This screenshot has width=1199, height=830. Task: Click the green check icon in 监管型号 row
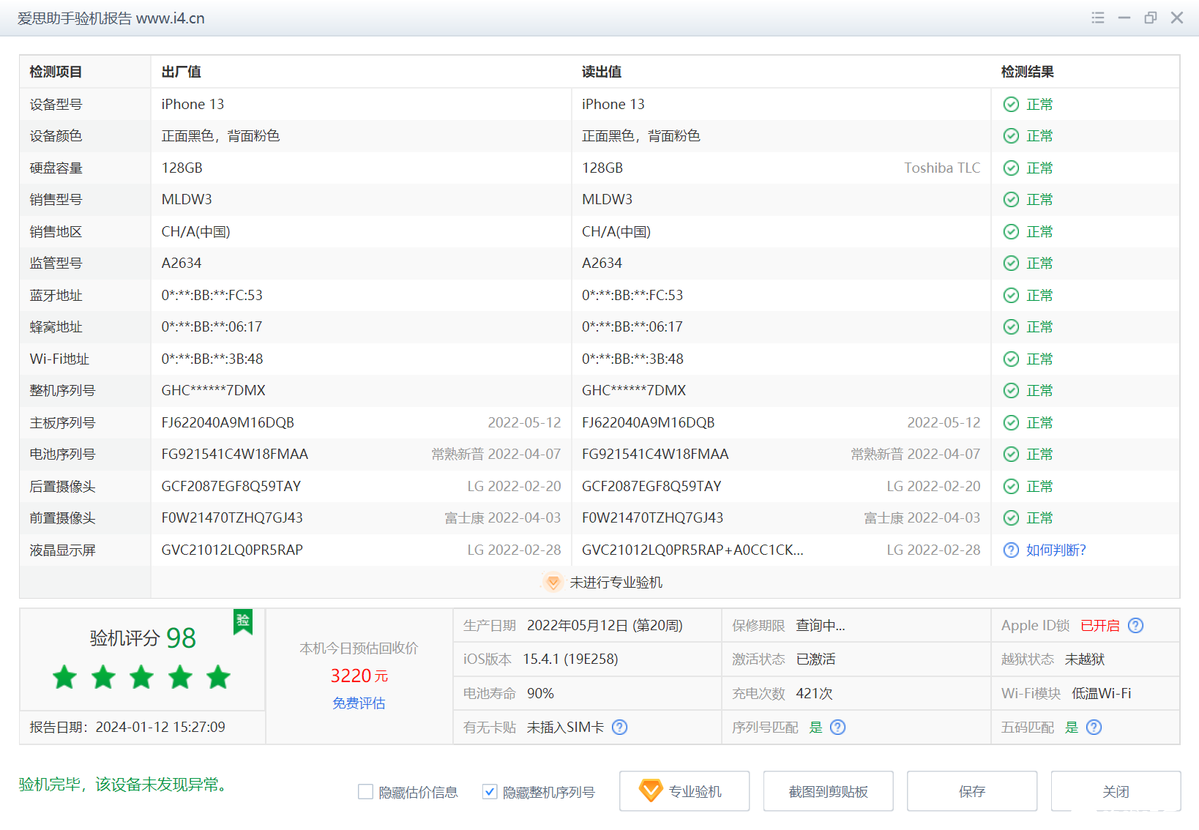1011,263
